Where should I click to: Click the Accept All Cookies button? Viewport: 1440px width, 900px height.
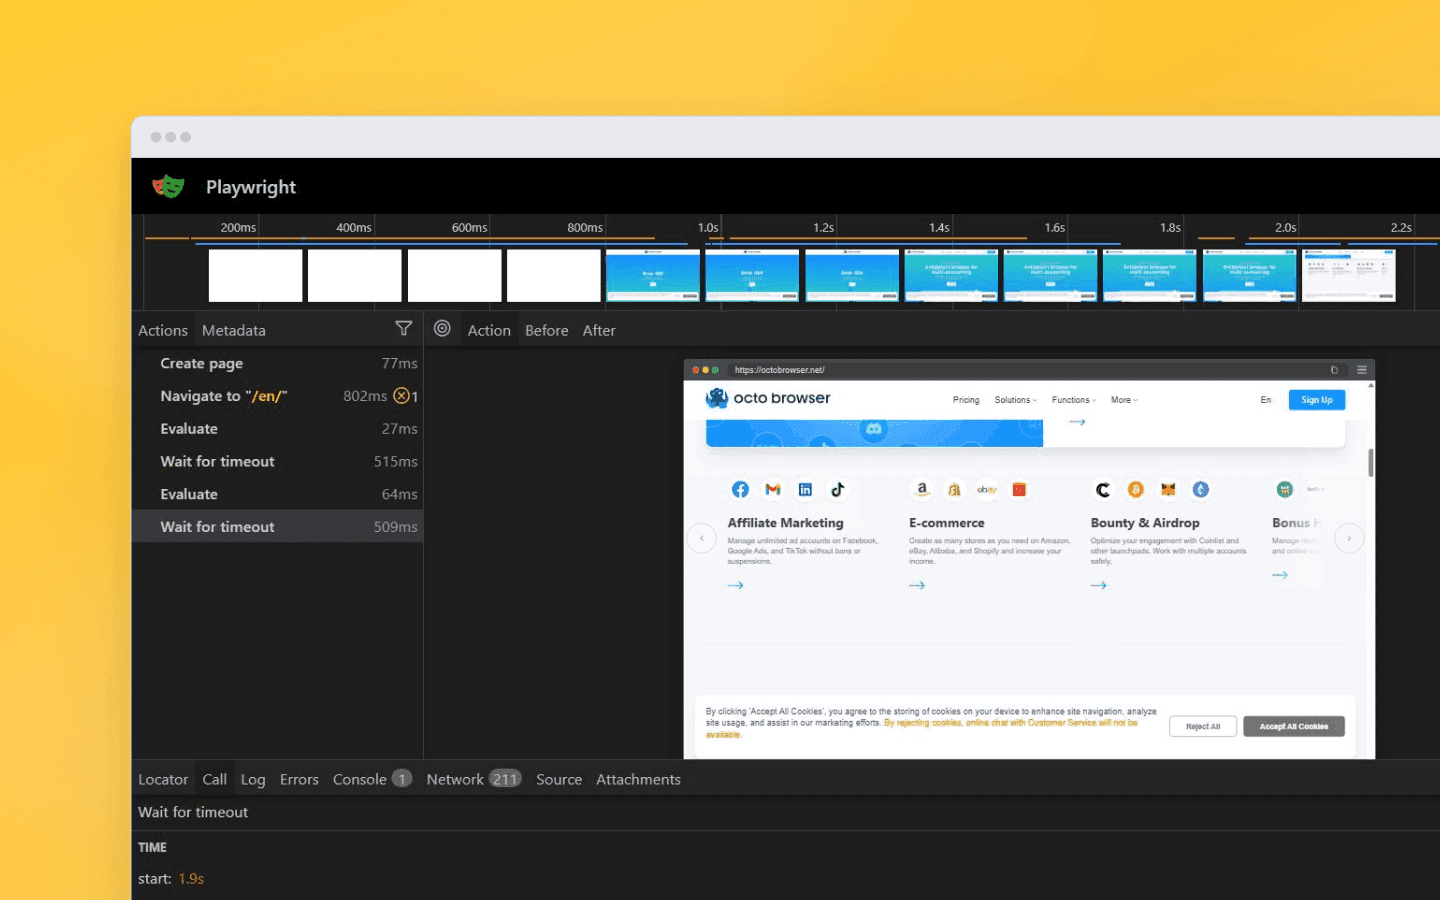pos(1294,726)
